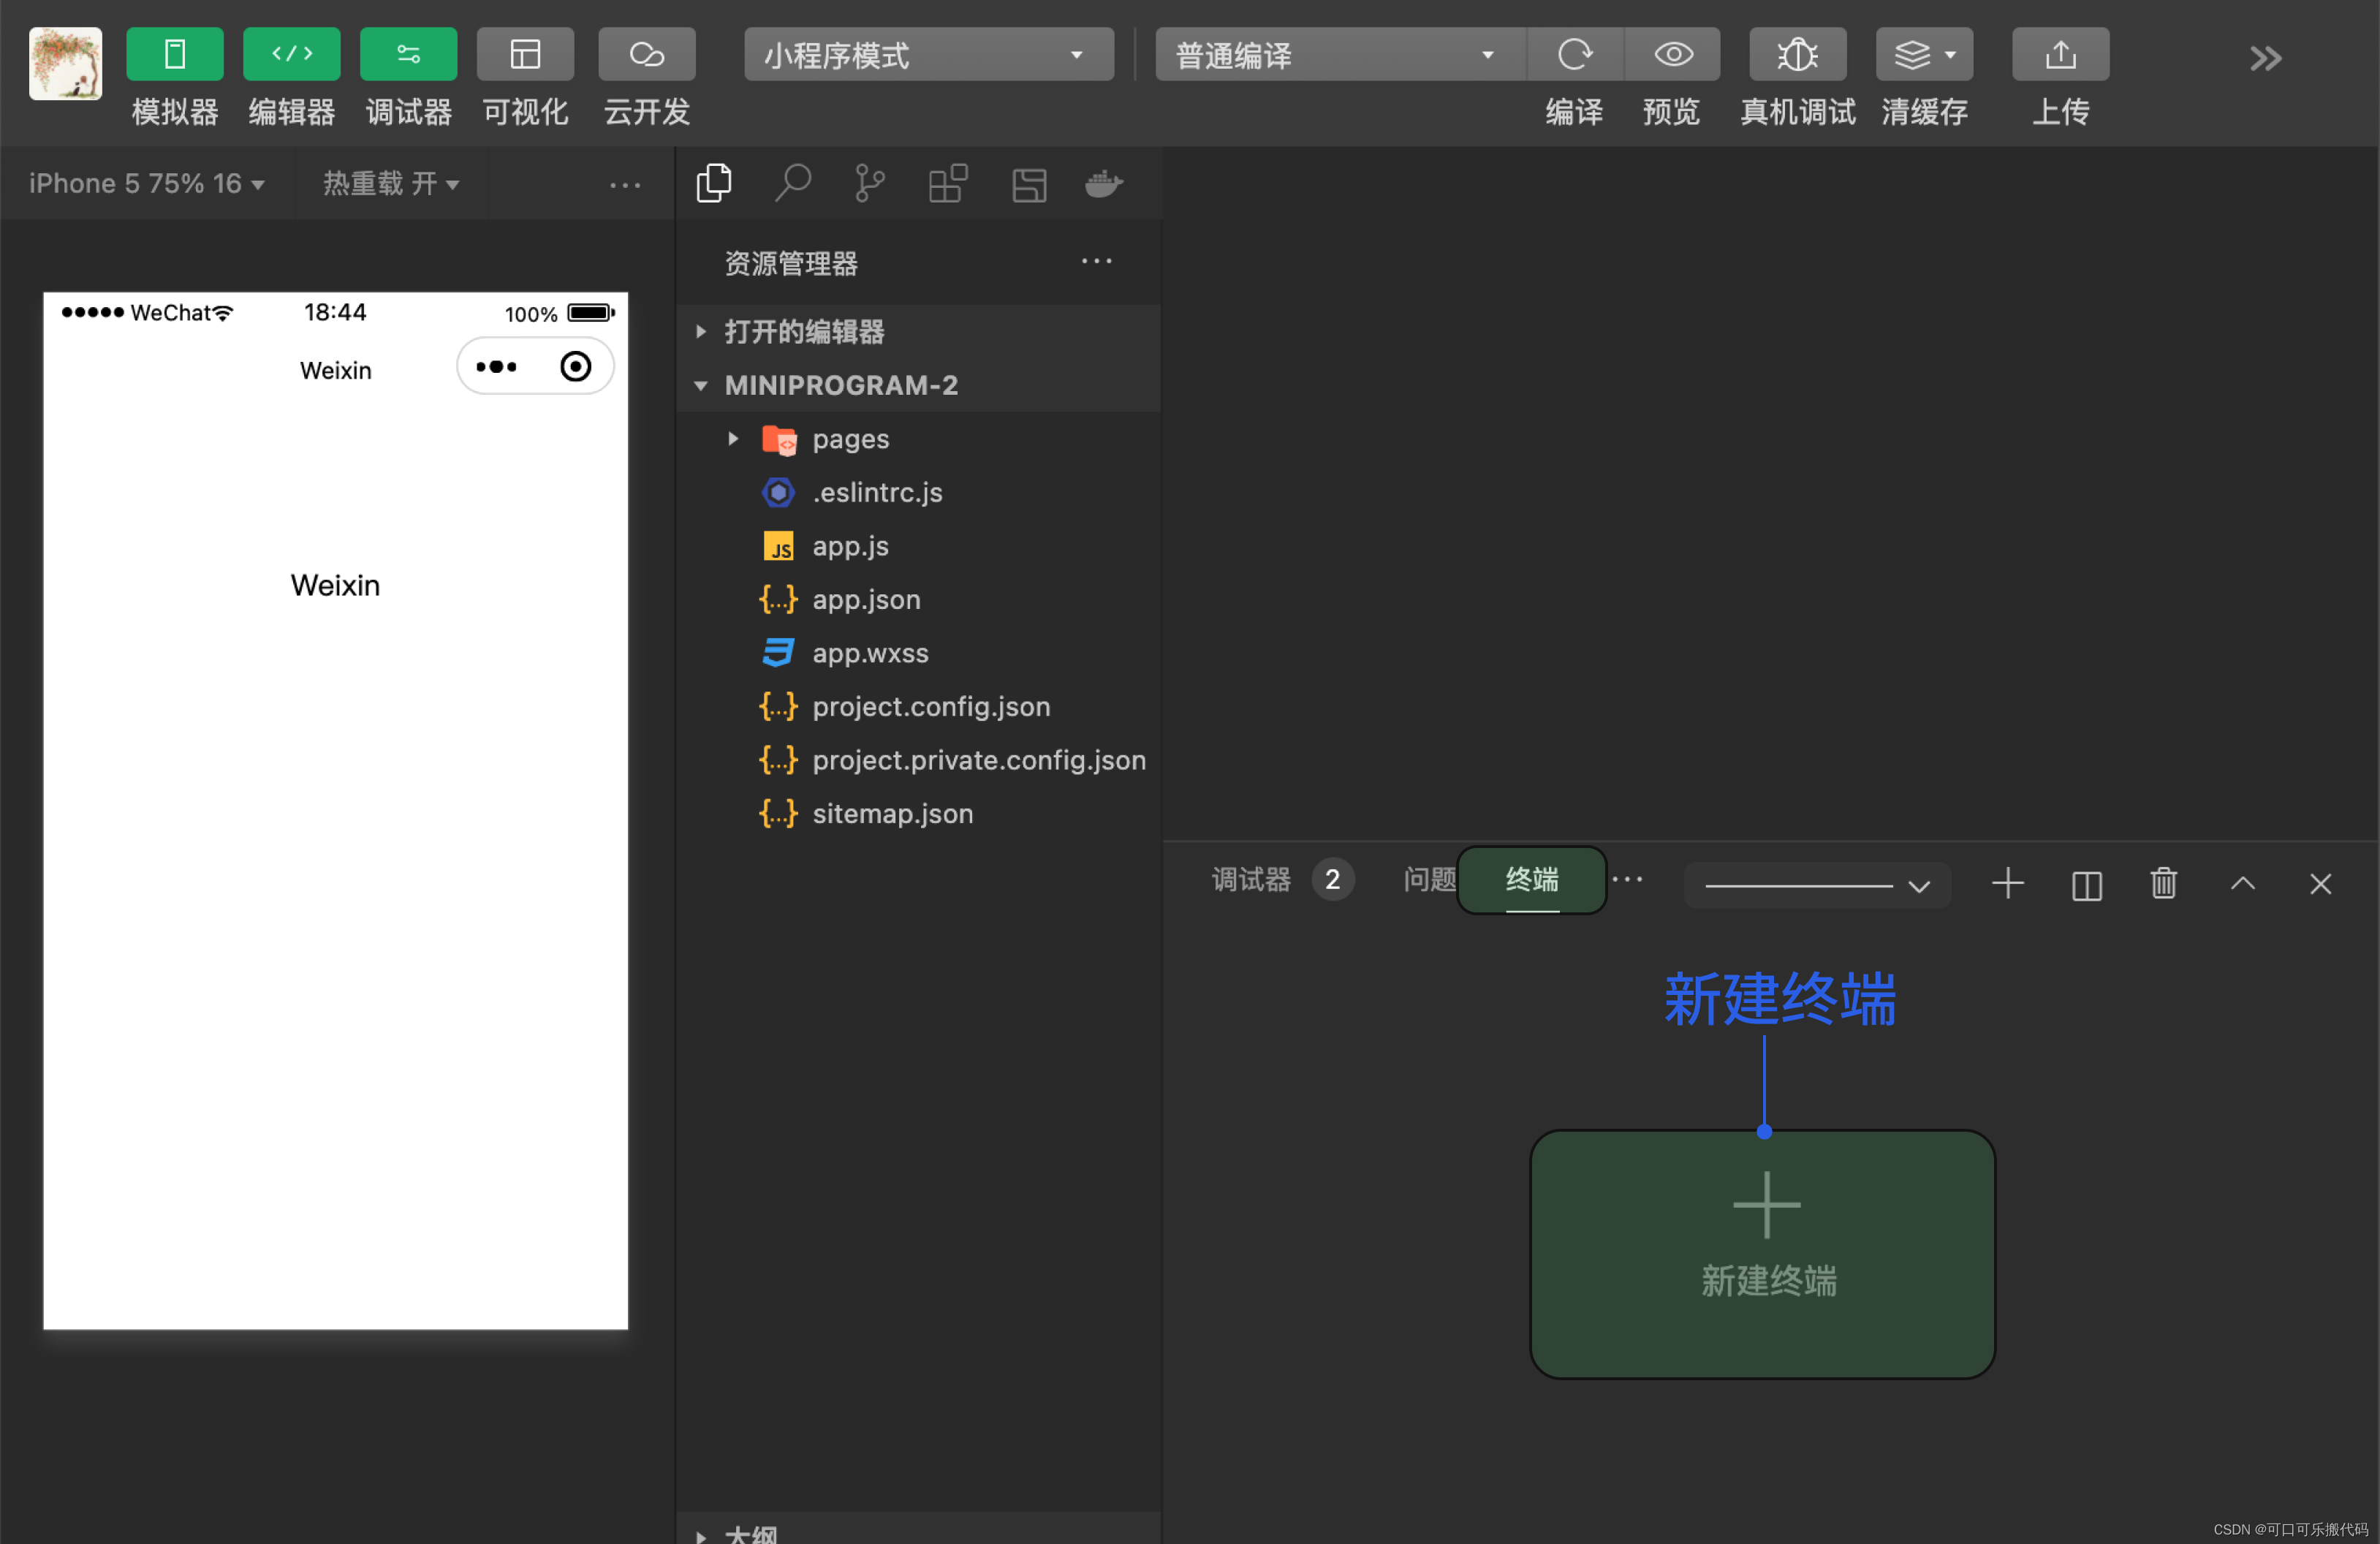Open cloud development (云开发) console

pyautogui.click(x=646, y=55)
